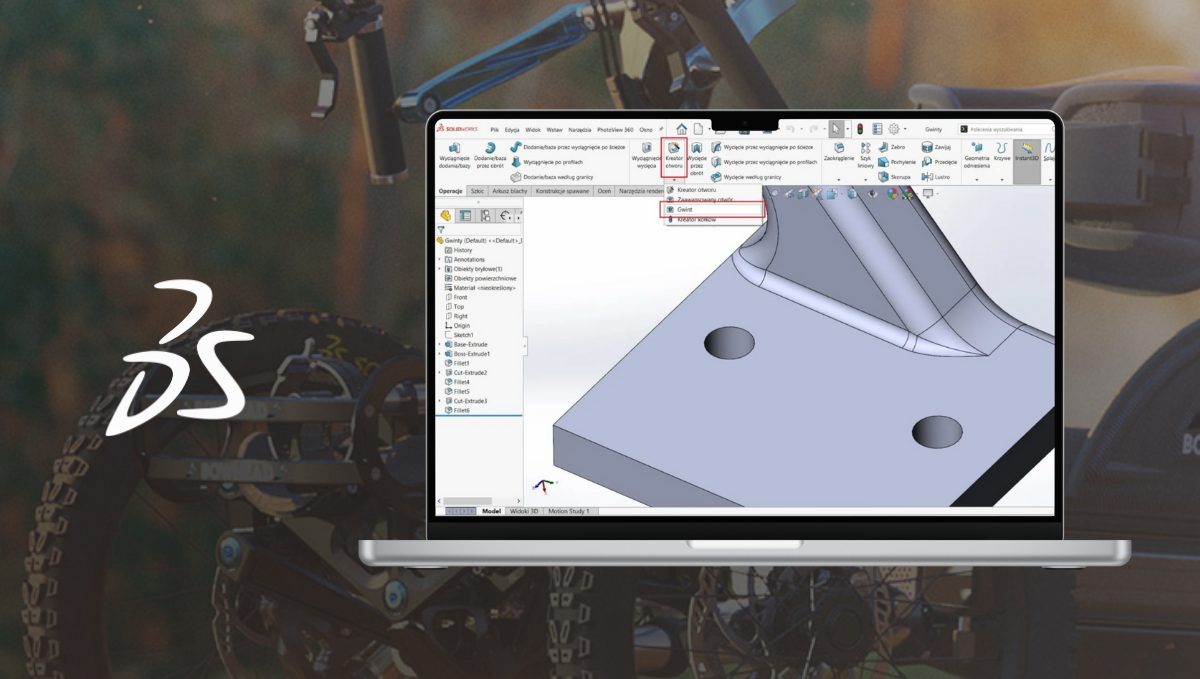Switch to the Motion Study 1 tab
Image resolution: width=1200 pixels, height=679 pixels.
tap(569, 511)
